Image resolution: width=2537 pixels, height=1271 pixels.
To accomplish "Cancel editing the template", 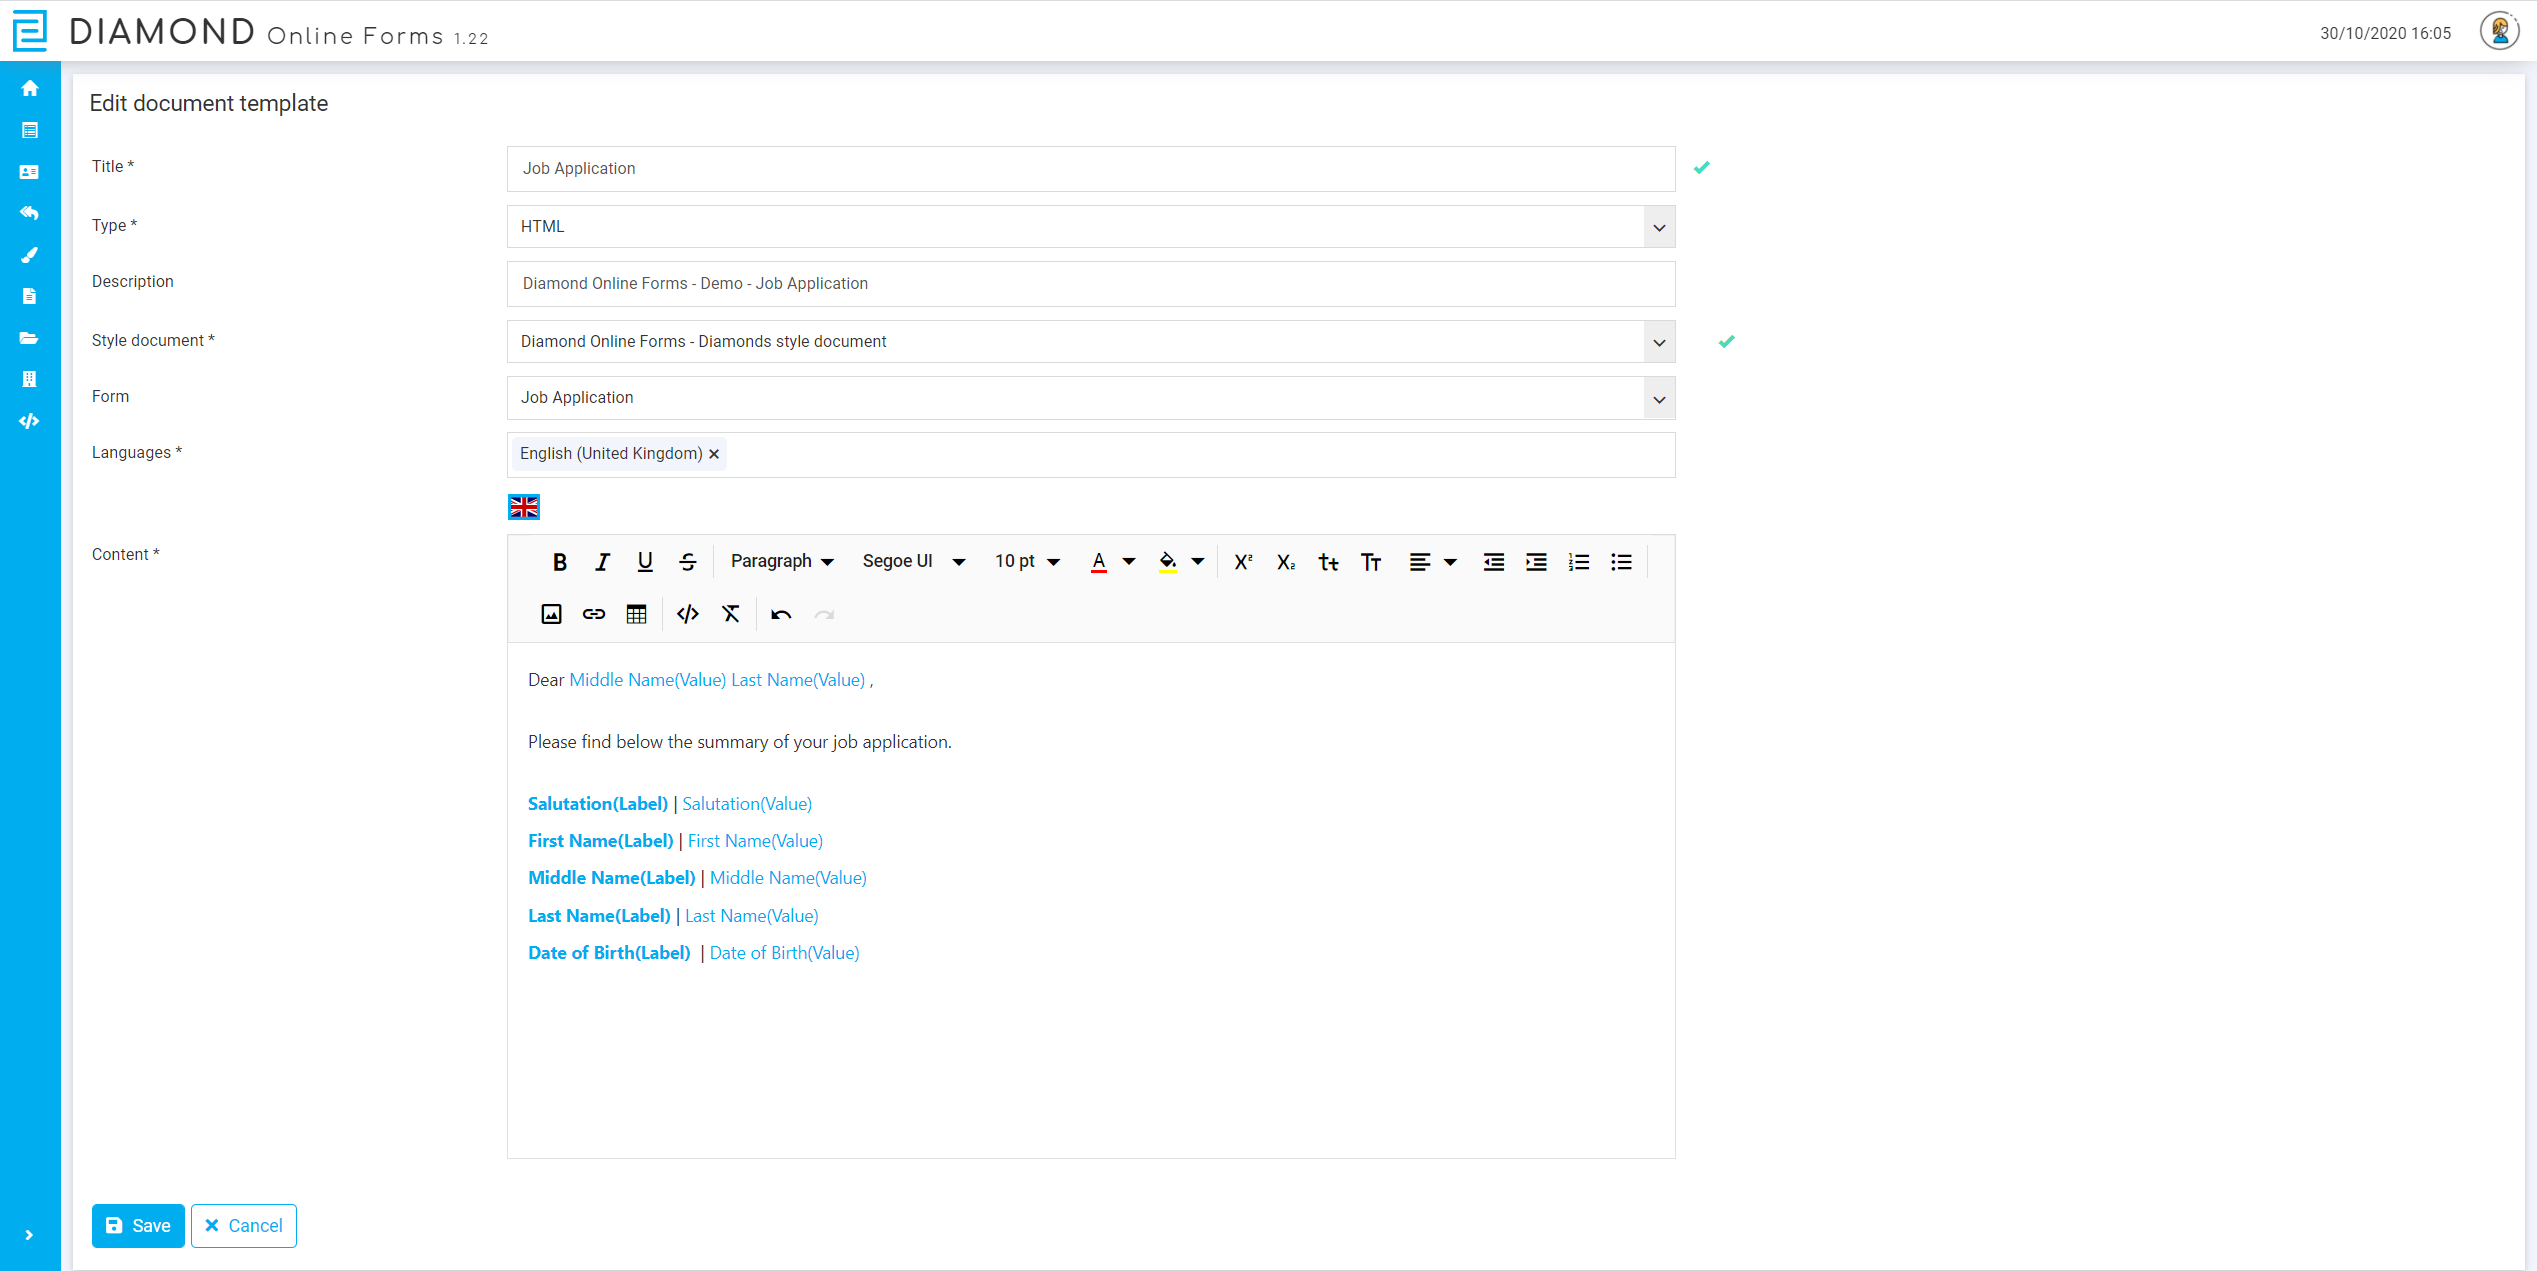I will tap(244, 1226).
